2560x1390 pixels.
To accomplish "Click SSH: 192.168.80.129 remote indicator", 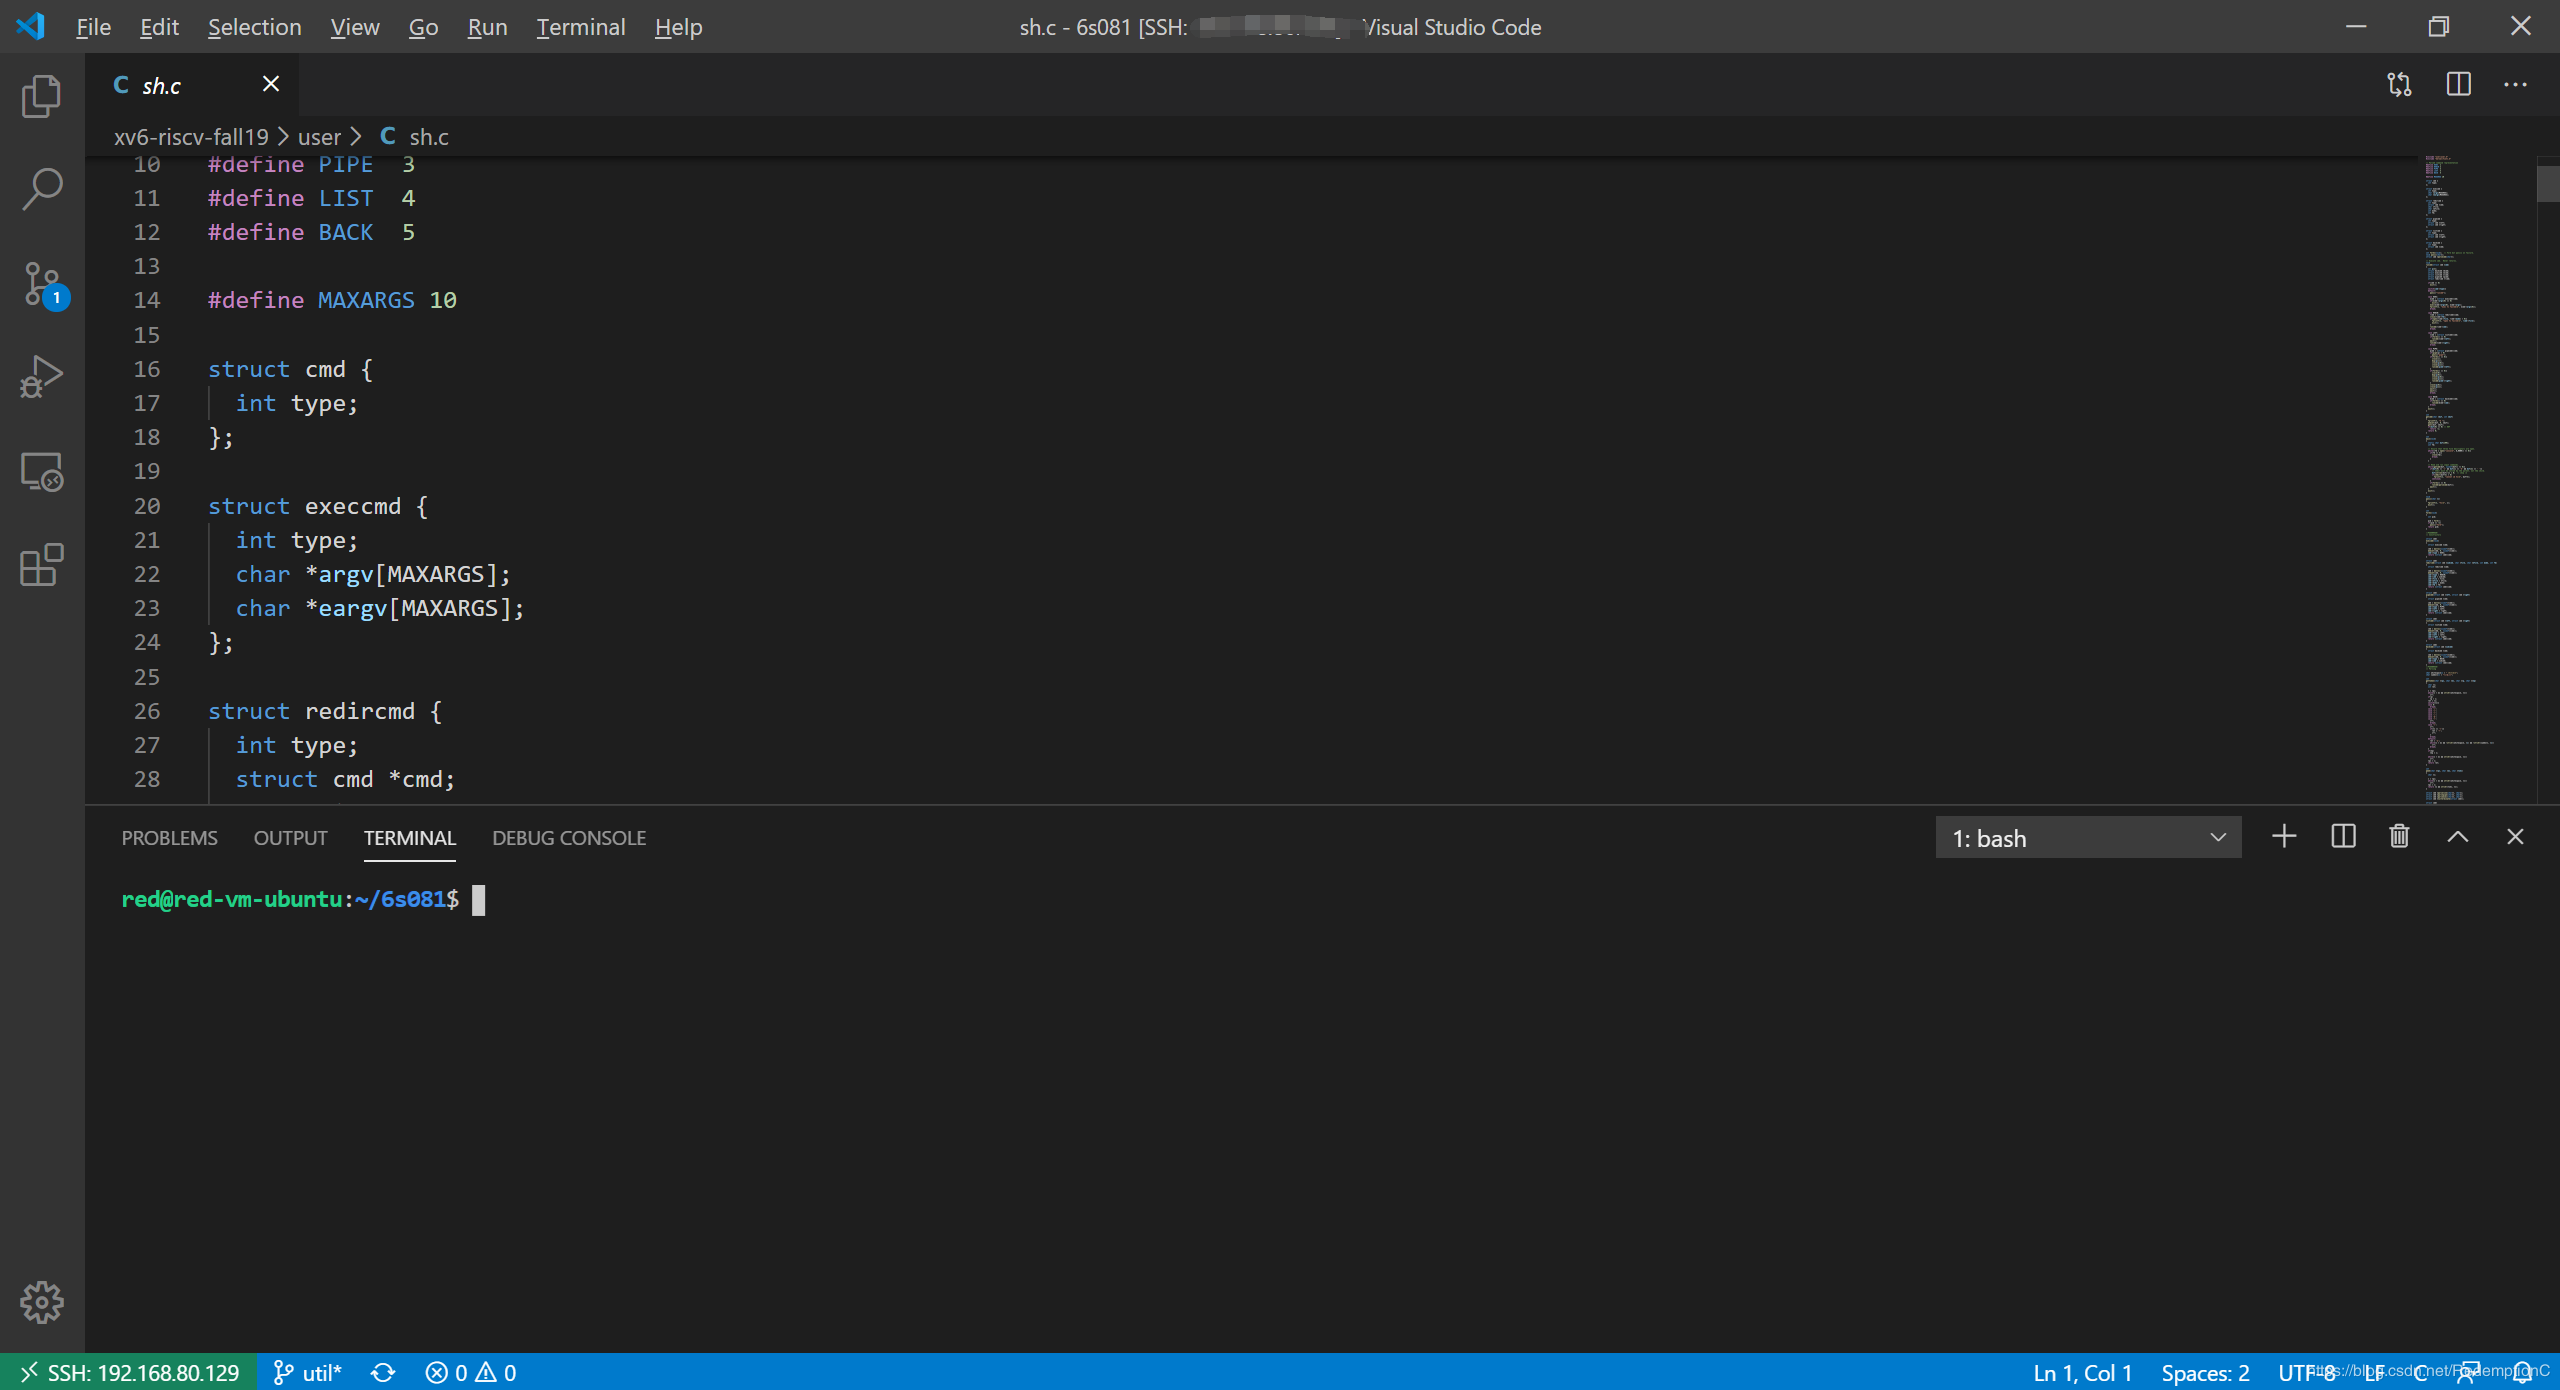I will pyautogui.click(x=130, y=1373).
